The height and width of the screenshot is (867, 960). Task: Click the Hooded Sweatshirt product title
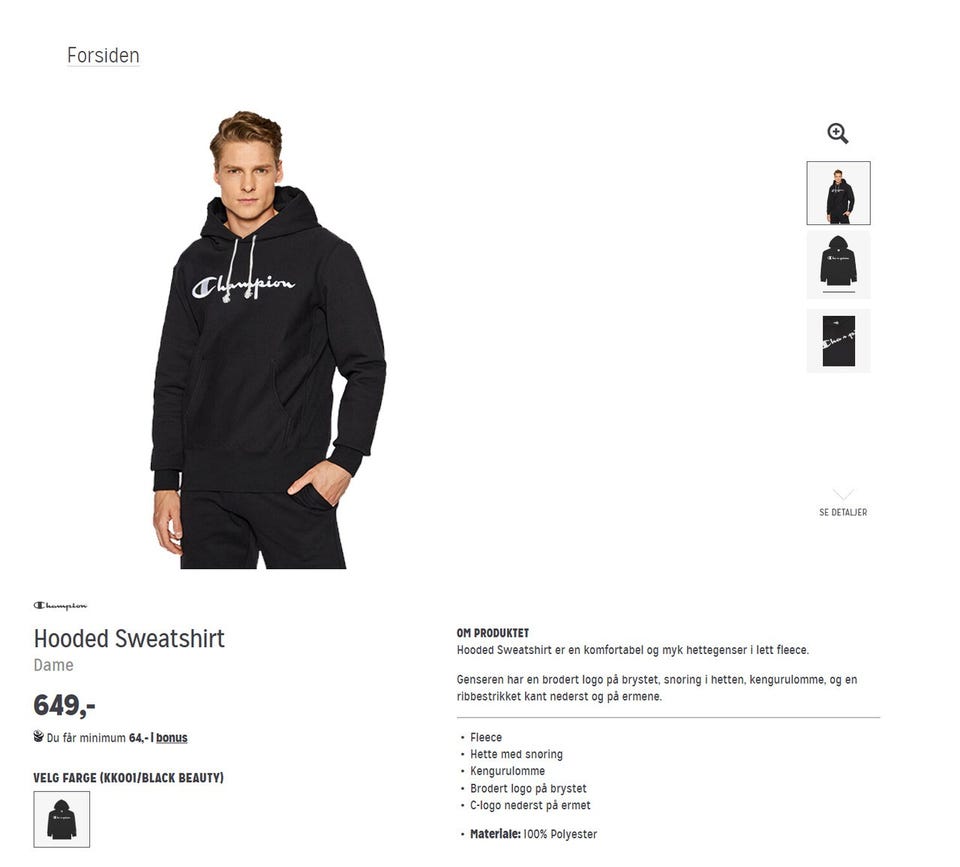tap(129, 639)
